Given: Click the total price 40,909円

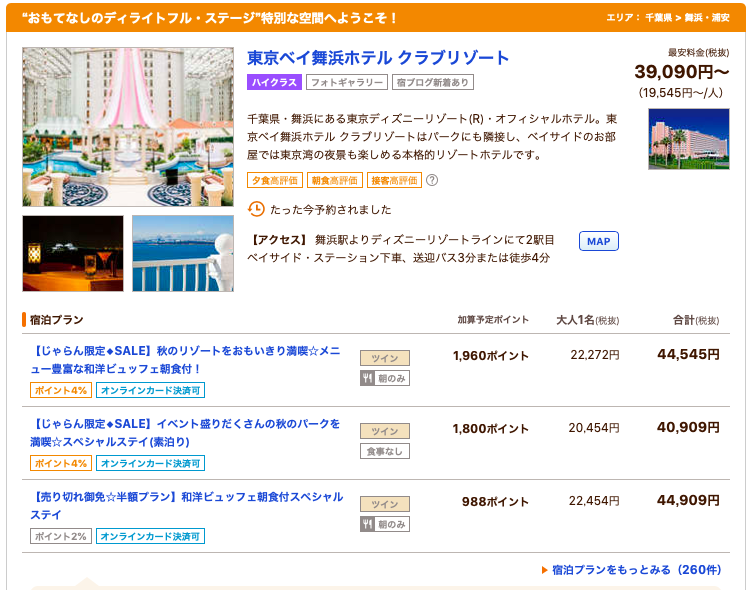Looking at the screenshot, I should pyautogui.click(x=688, y=428).
